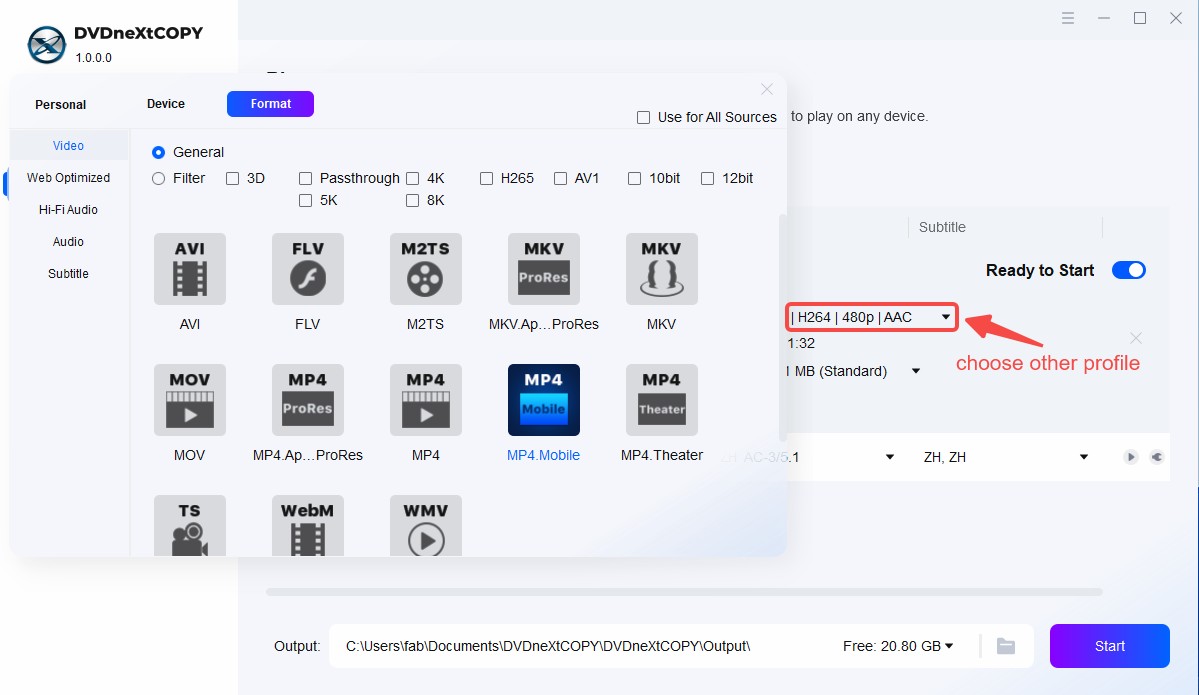Close the format selection panel
Viewport: 1199px width, 695px height.
pyautogui.click(x=767, y=89)
